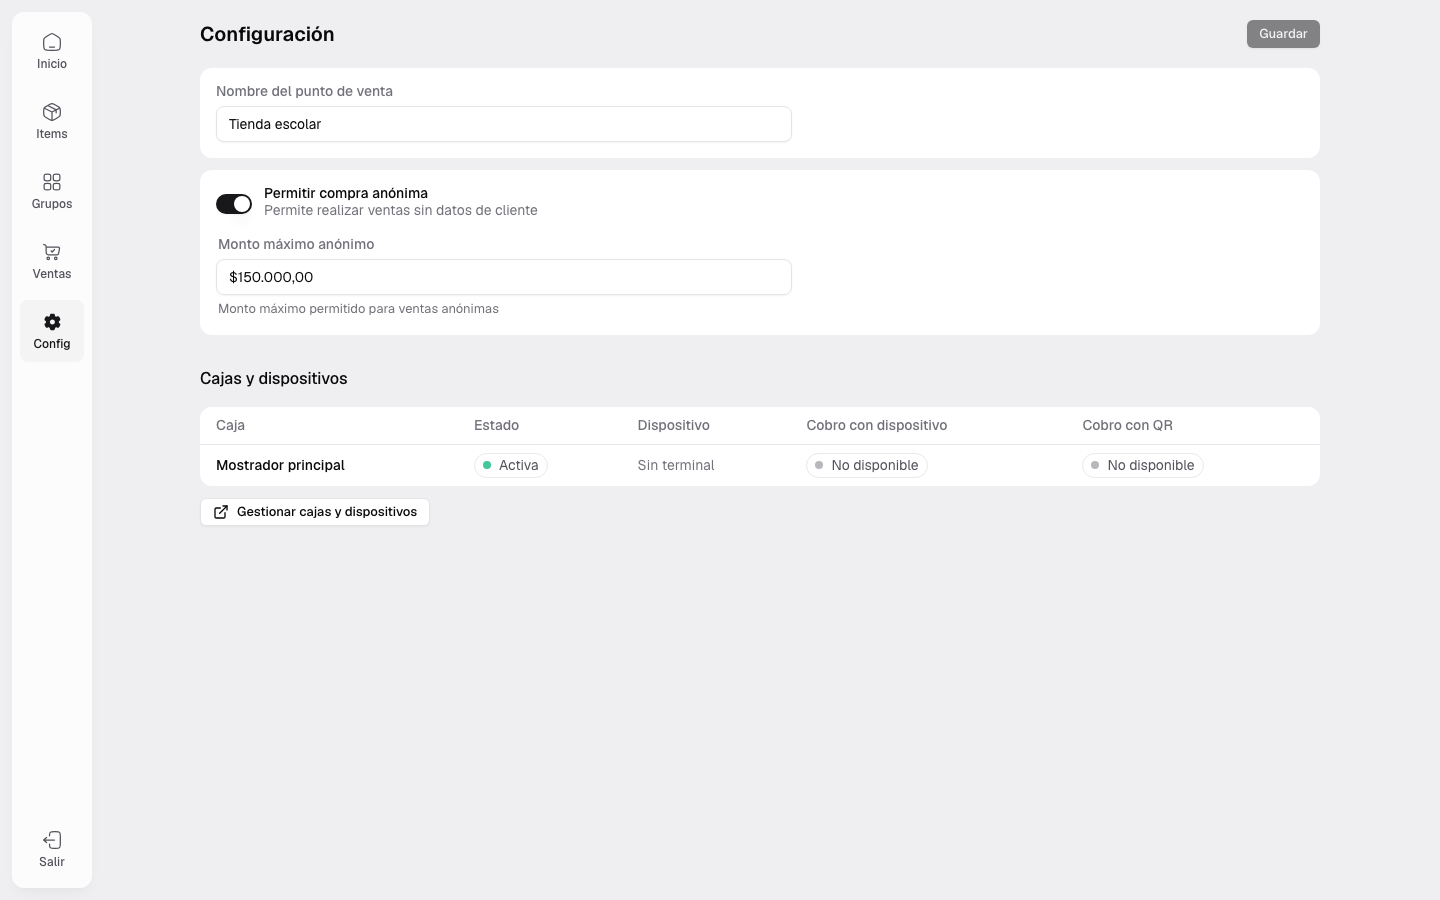Click the Monto máximo permitido helper text

[358, 309]
